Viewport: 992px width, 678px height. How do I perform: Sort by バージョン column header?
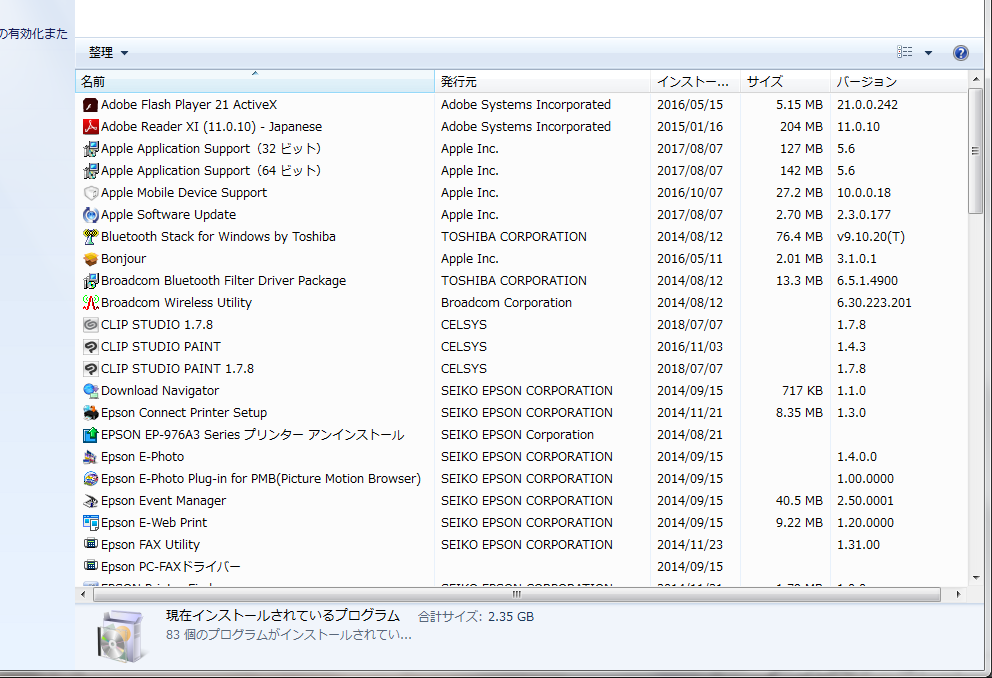tap(896, 82)
